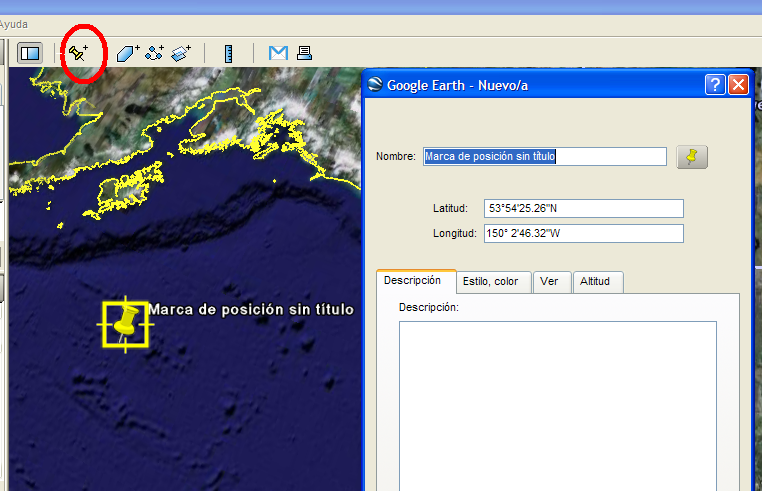Image resolution: width=762 pixels, height=491 pixels.
Task: Select the Add Path tool
Action: pos(155,53)
